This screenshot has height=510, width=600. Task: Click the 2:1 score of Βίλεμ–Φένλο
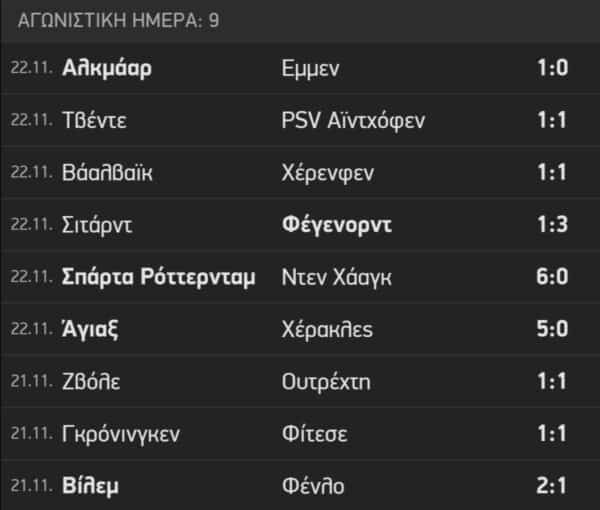(551, 486)
